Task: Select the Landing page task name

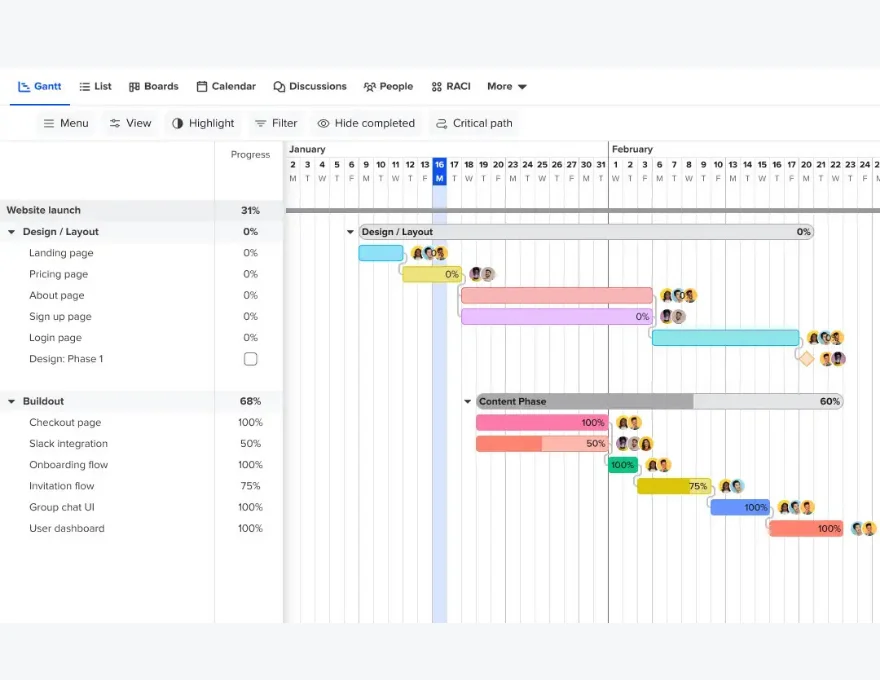Action: [x=61, y=253]
